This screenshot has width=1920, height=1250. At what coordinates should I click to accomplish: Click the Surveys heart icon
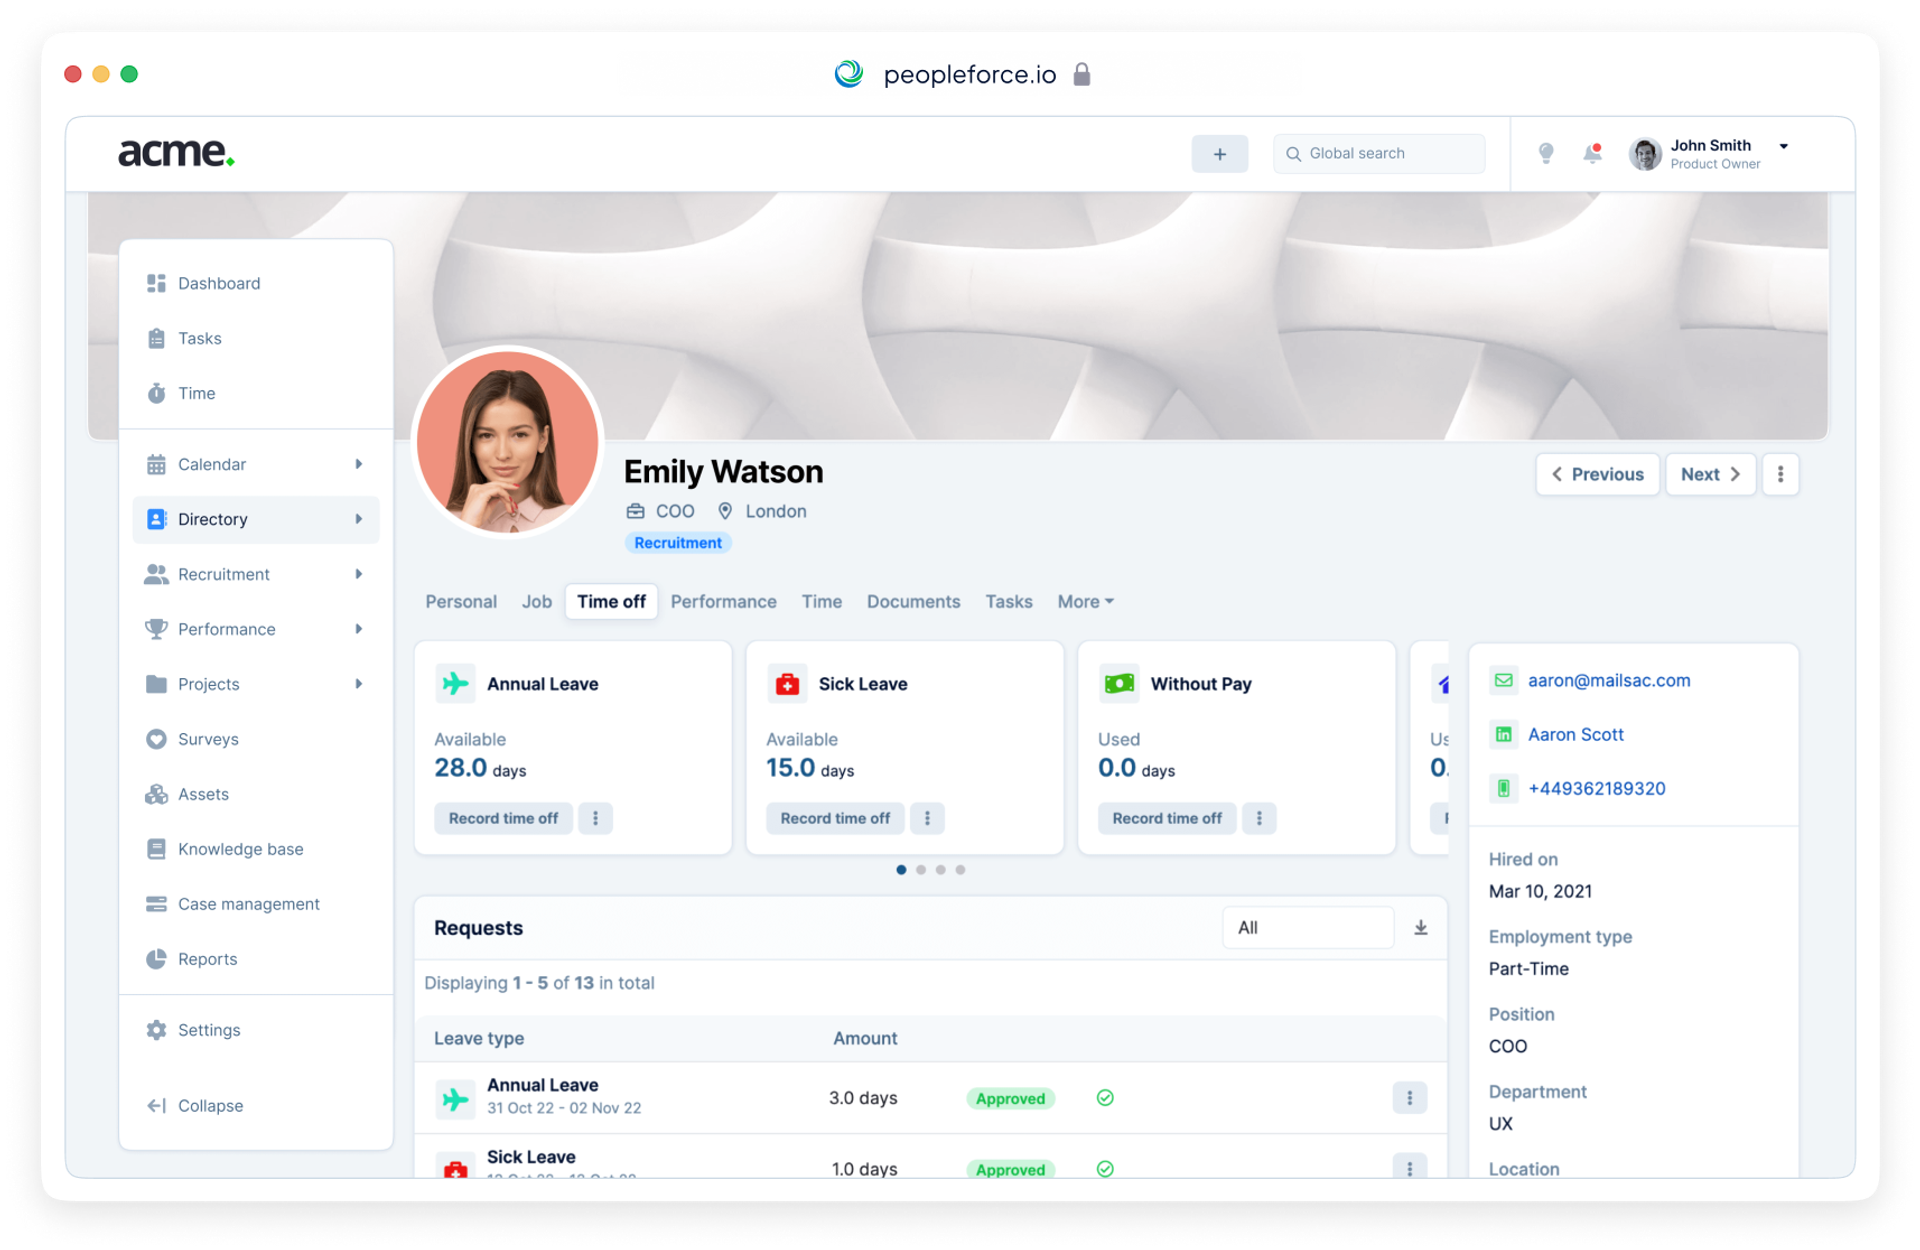[156, 739]
